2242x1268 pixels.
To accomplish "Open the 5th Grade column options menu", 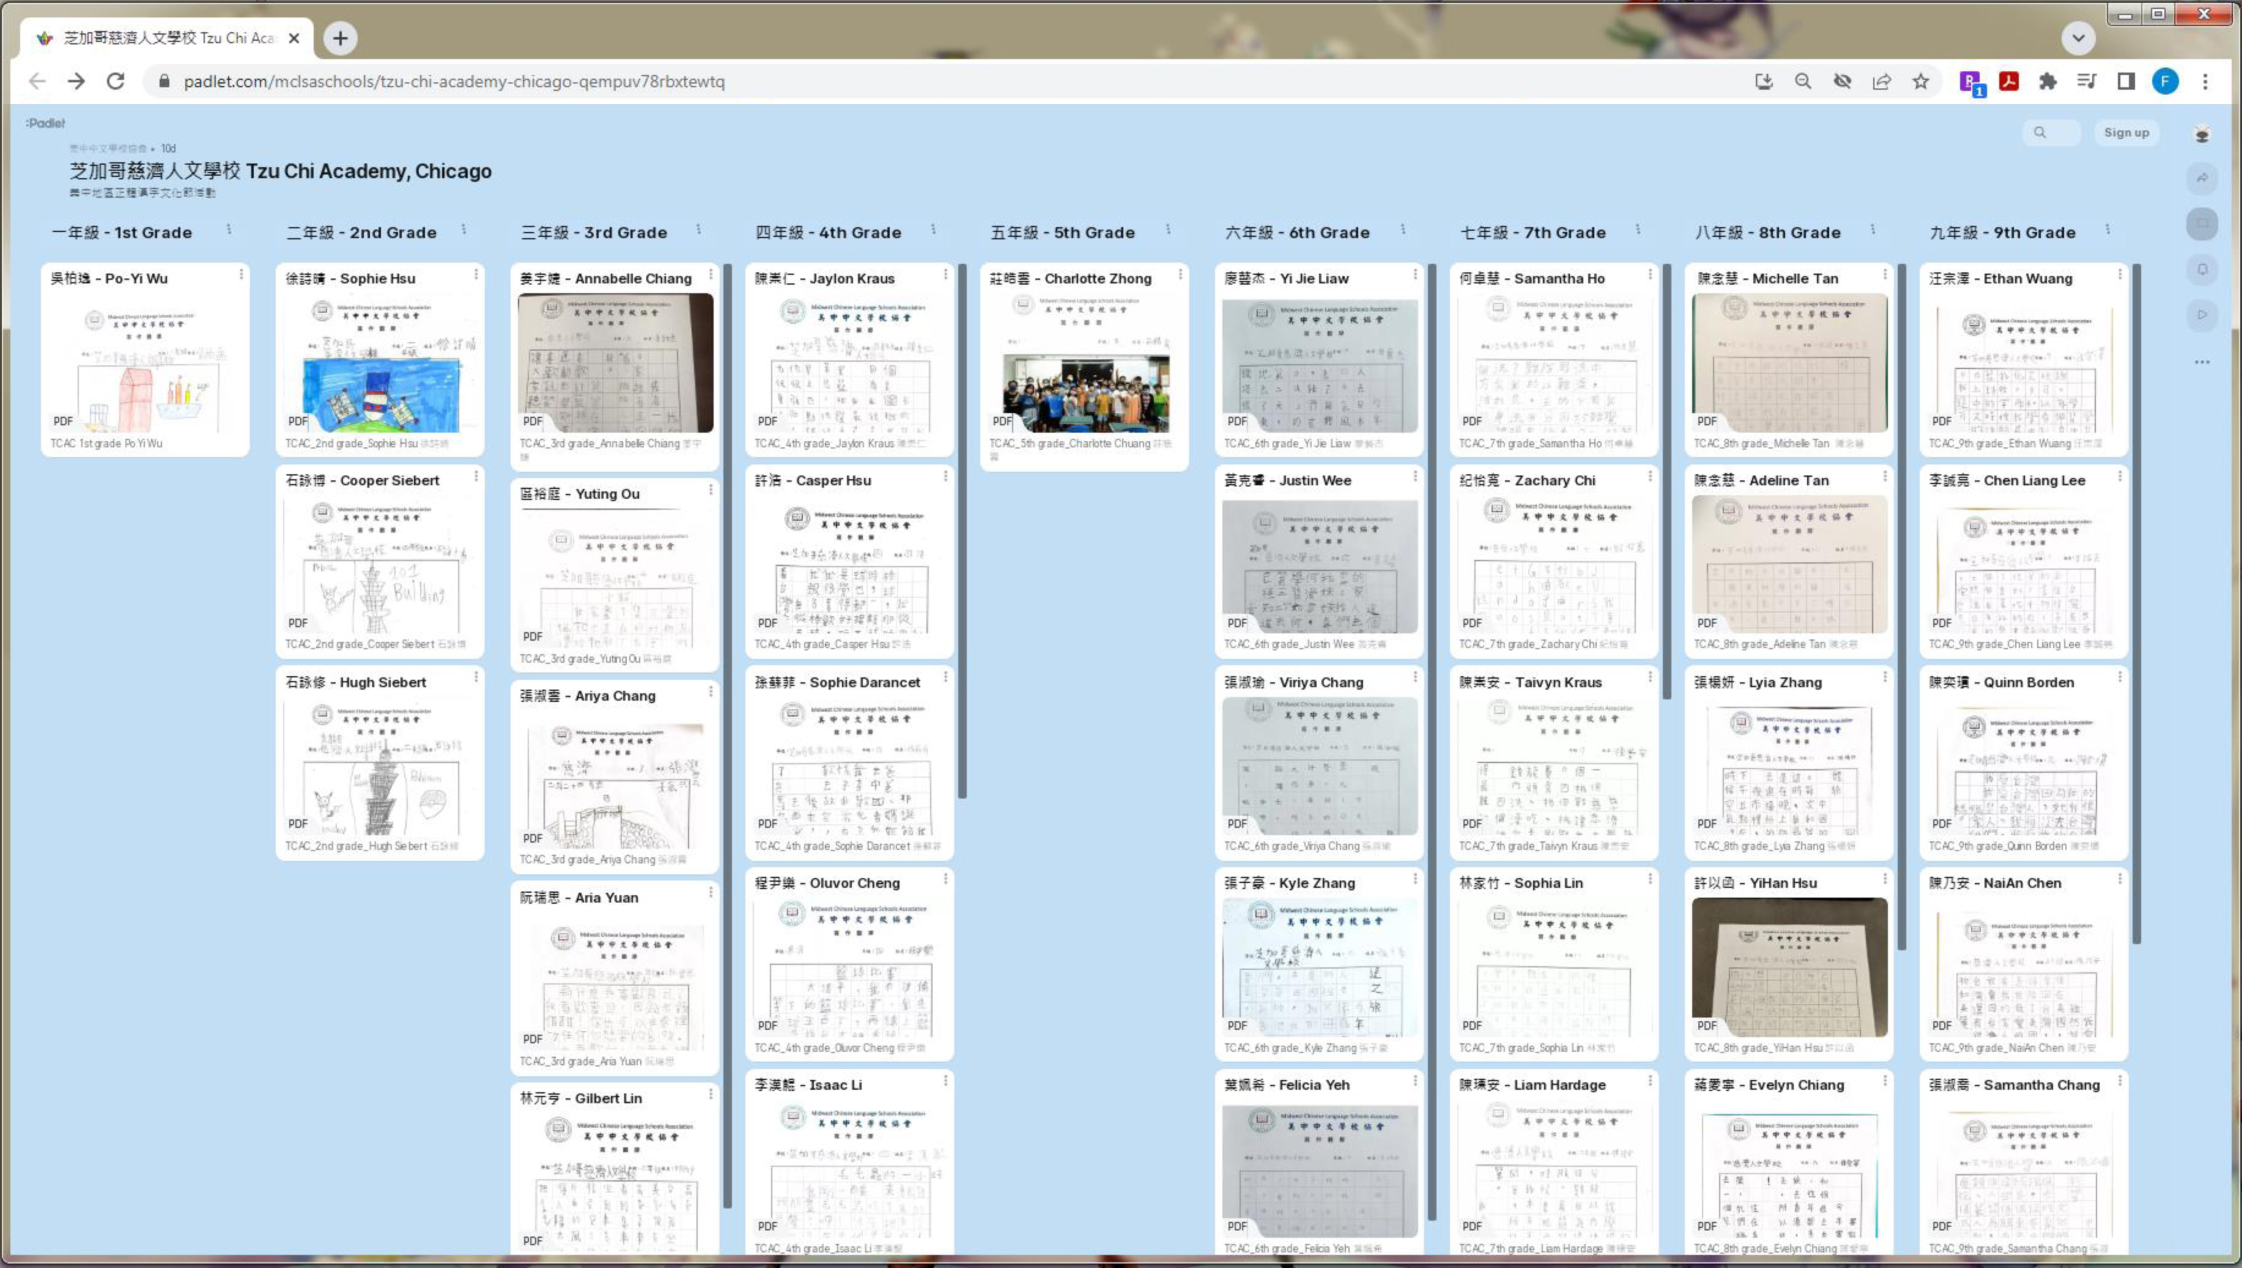I will coord(1168,231).
